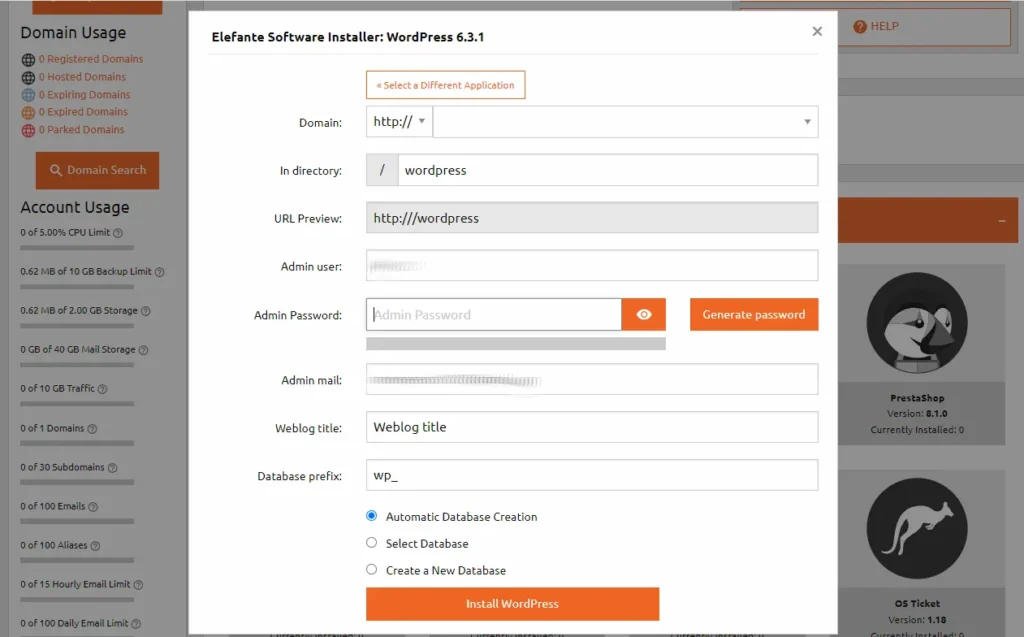Click the help icon next to Backup Limit
This screenshot has height=637, width=1024.
coord(159,272)
